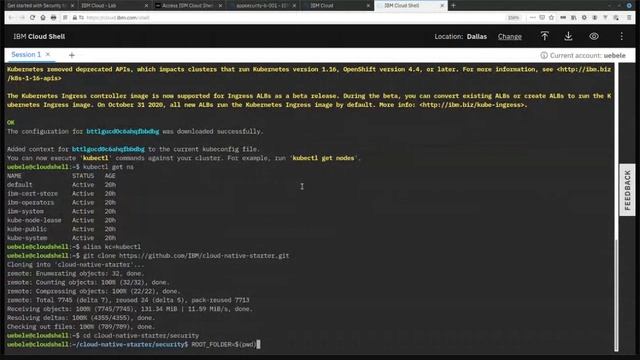
Task: Click the Dallas location label
Action: (477, 36)
